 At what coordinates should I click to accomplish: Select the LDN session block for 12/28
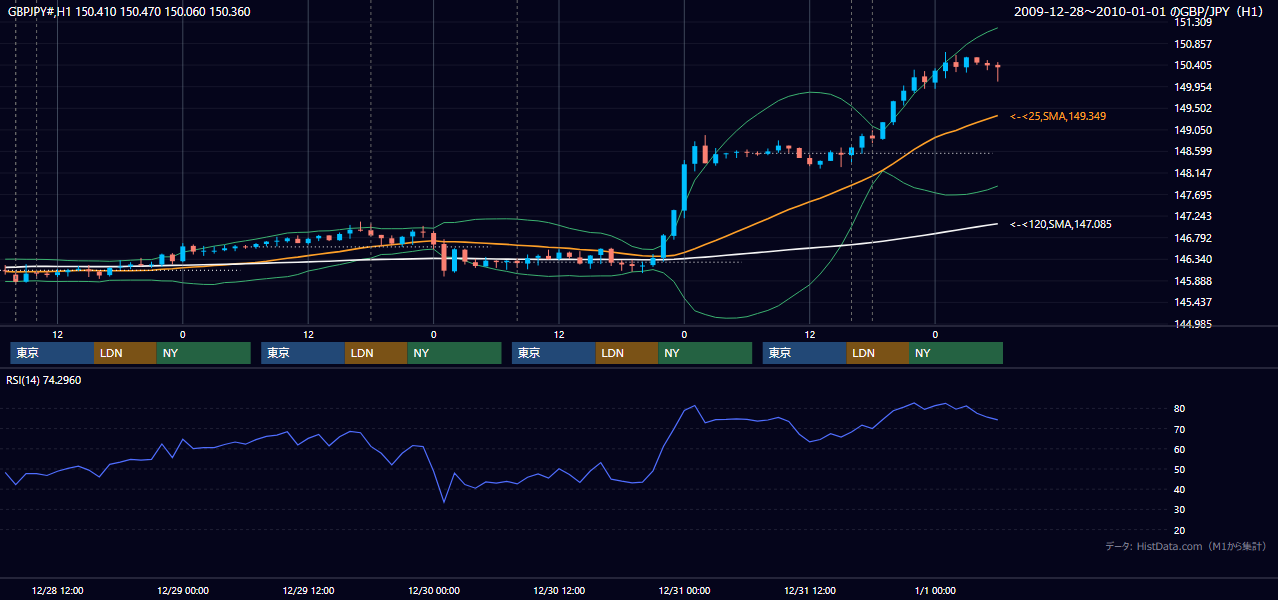click(125, 353)
